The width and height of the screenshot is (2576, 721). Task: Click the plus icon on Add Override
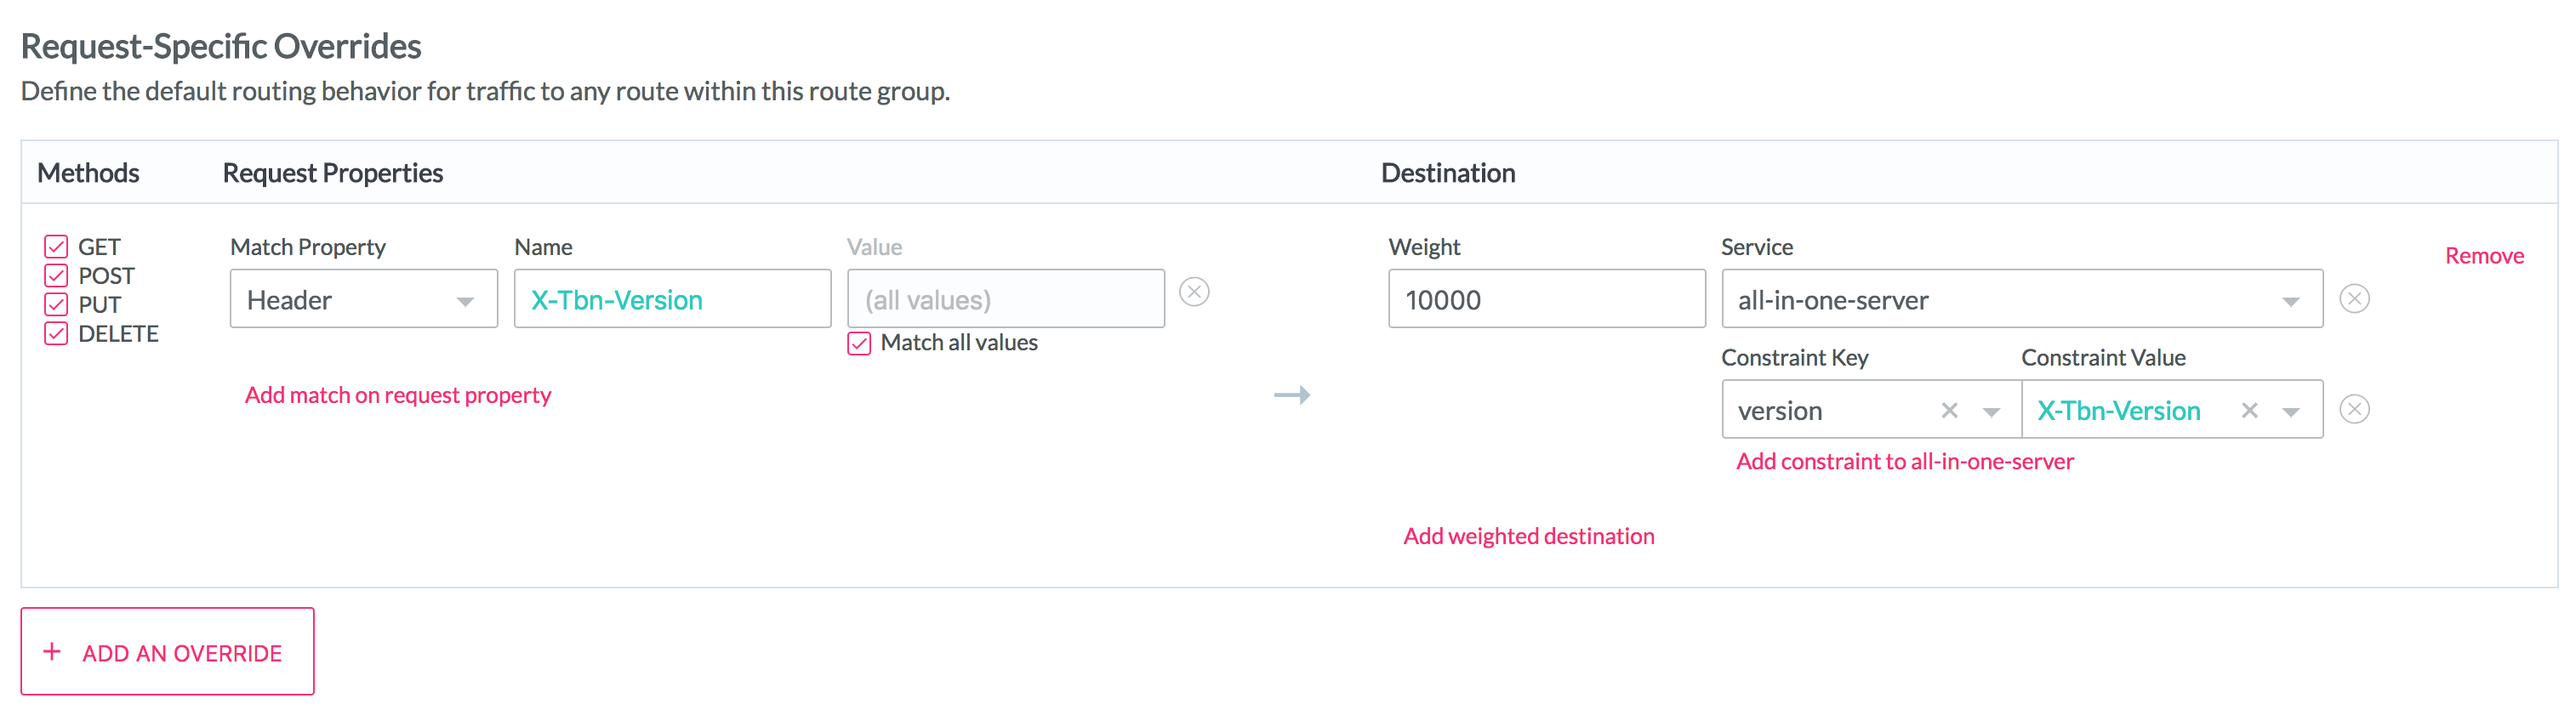click(52, 652)
